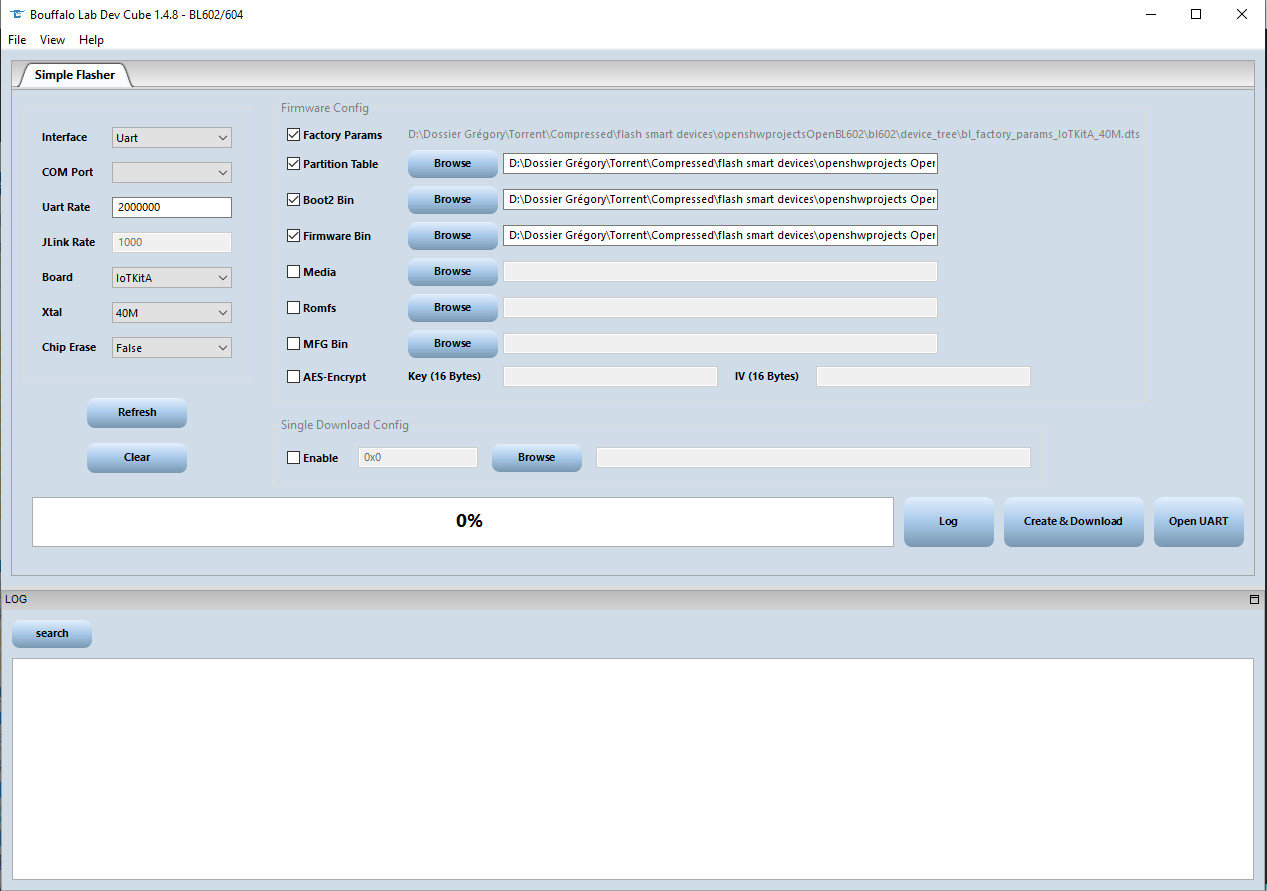Click the Open UART button
The width and height of the screenshot is (1267, 891).
1199,522
